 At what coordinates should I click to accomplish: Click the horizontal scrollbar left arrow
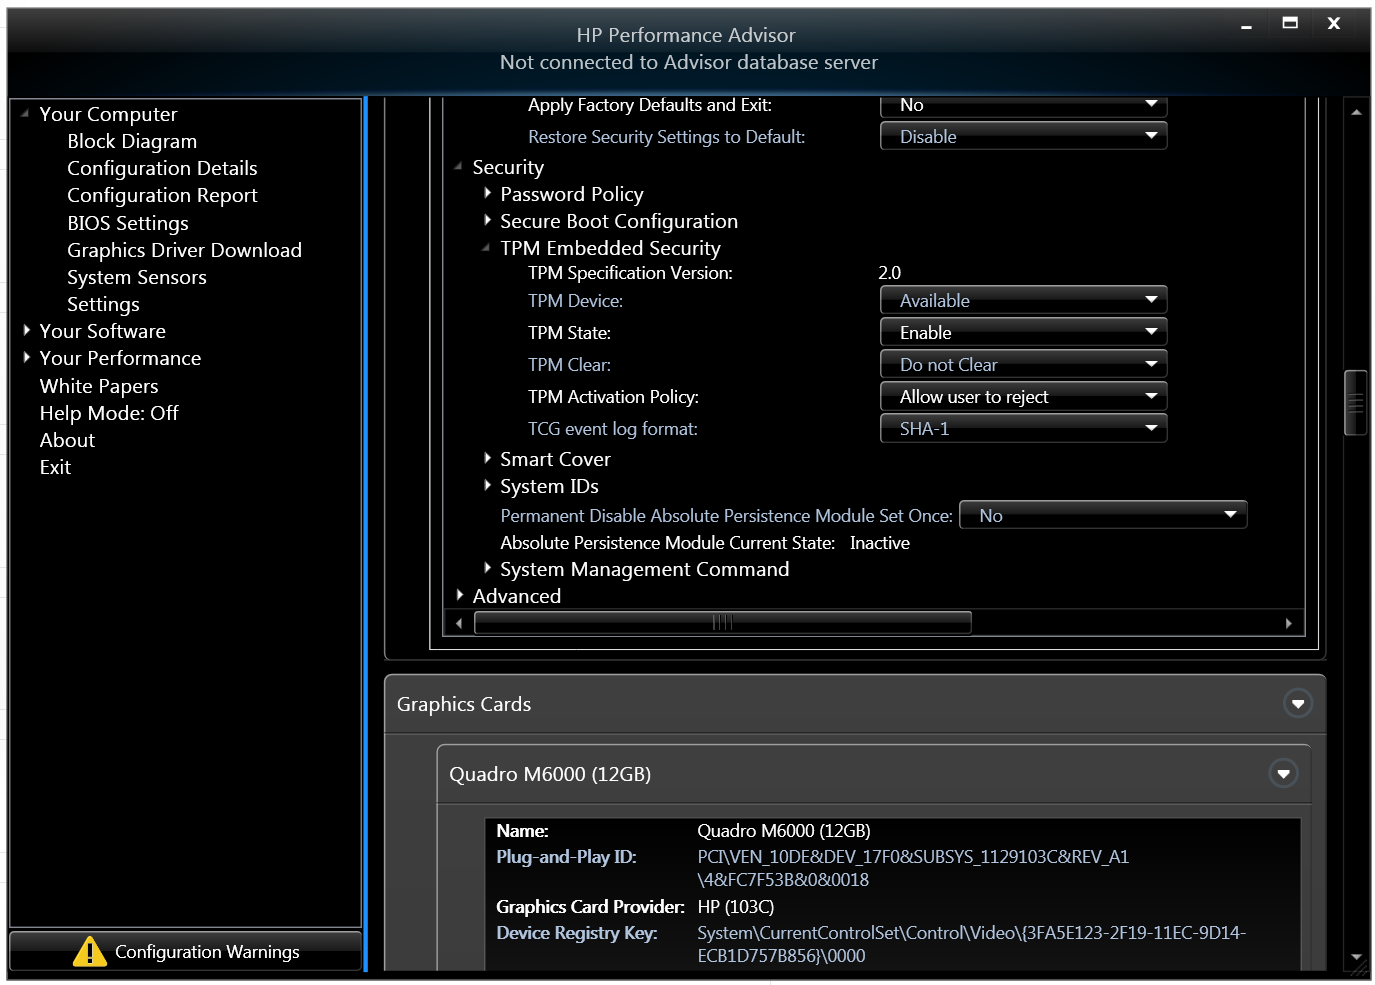click(459, 623)
